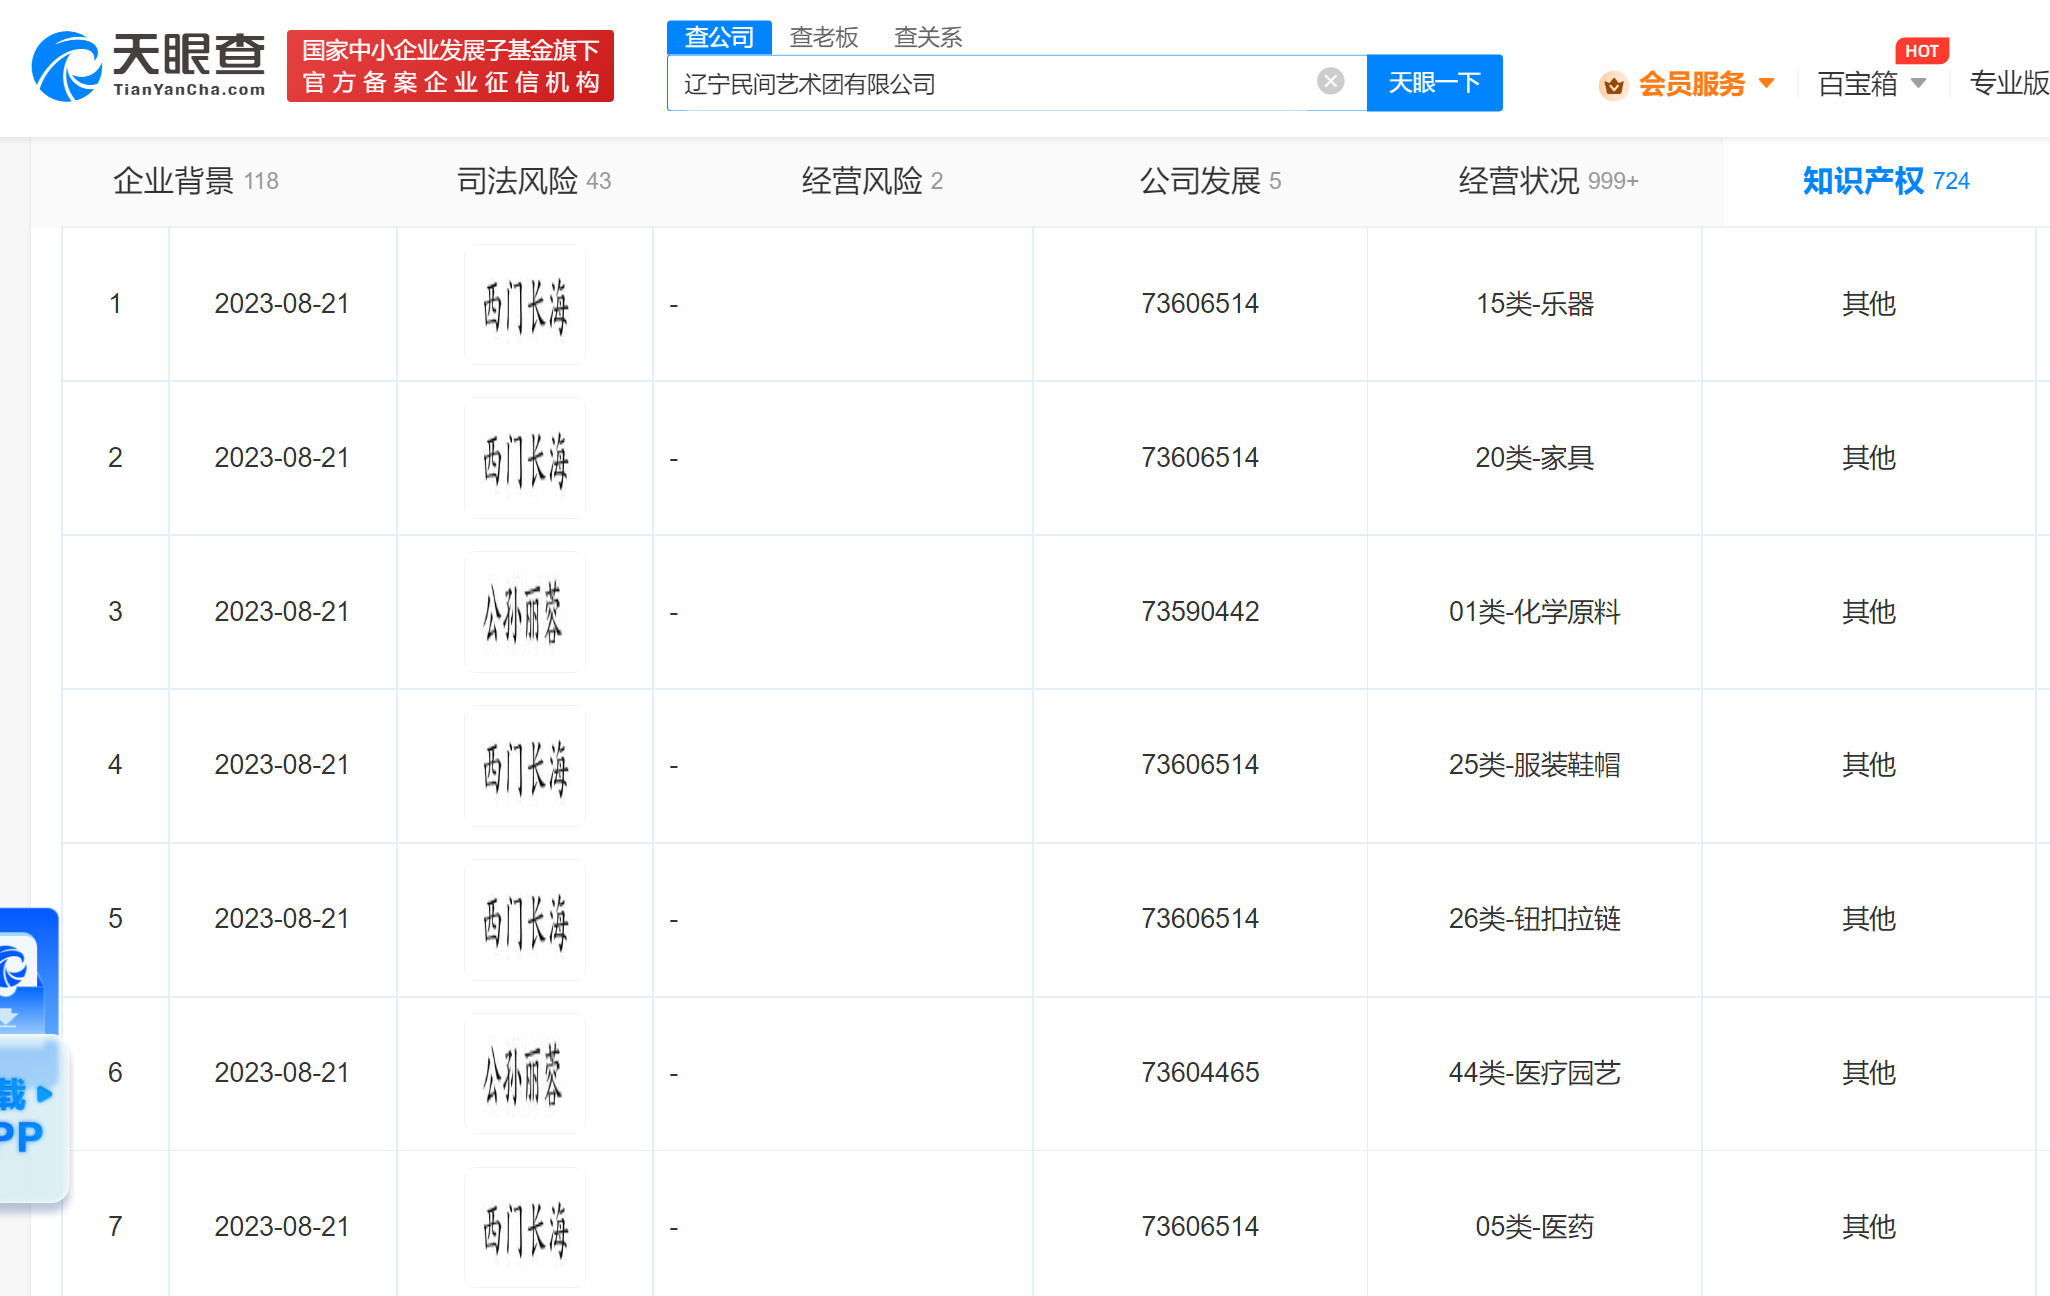This screenshot has width=2050, height=1296.
Task: Switch to the 查老板 search tab
Action: (x=823, y=37)
